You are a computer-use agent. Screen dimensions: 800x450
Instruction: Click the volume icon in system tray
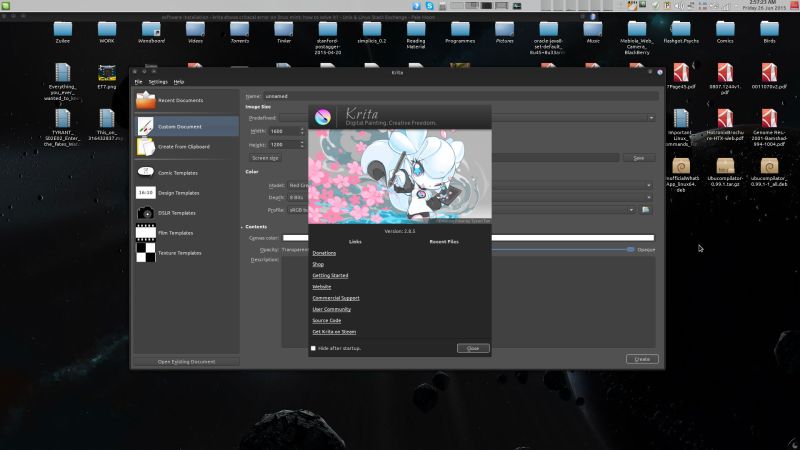pyautogui.click(x=679, y=6)
